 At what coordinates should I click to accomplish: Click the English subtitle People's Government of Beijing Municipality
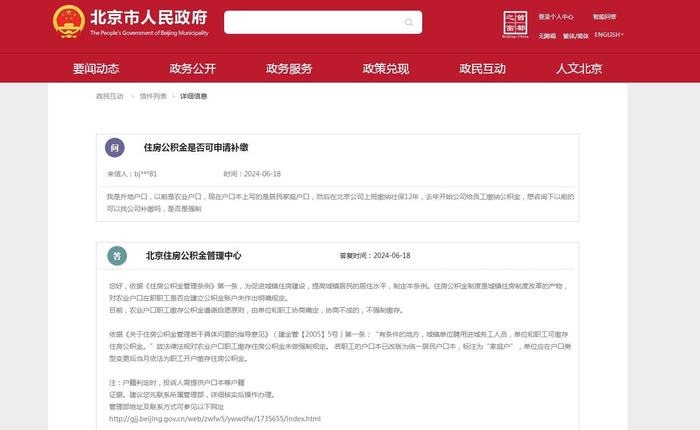[x=149, y=33]
